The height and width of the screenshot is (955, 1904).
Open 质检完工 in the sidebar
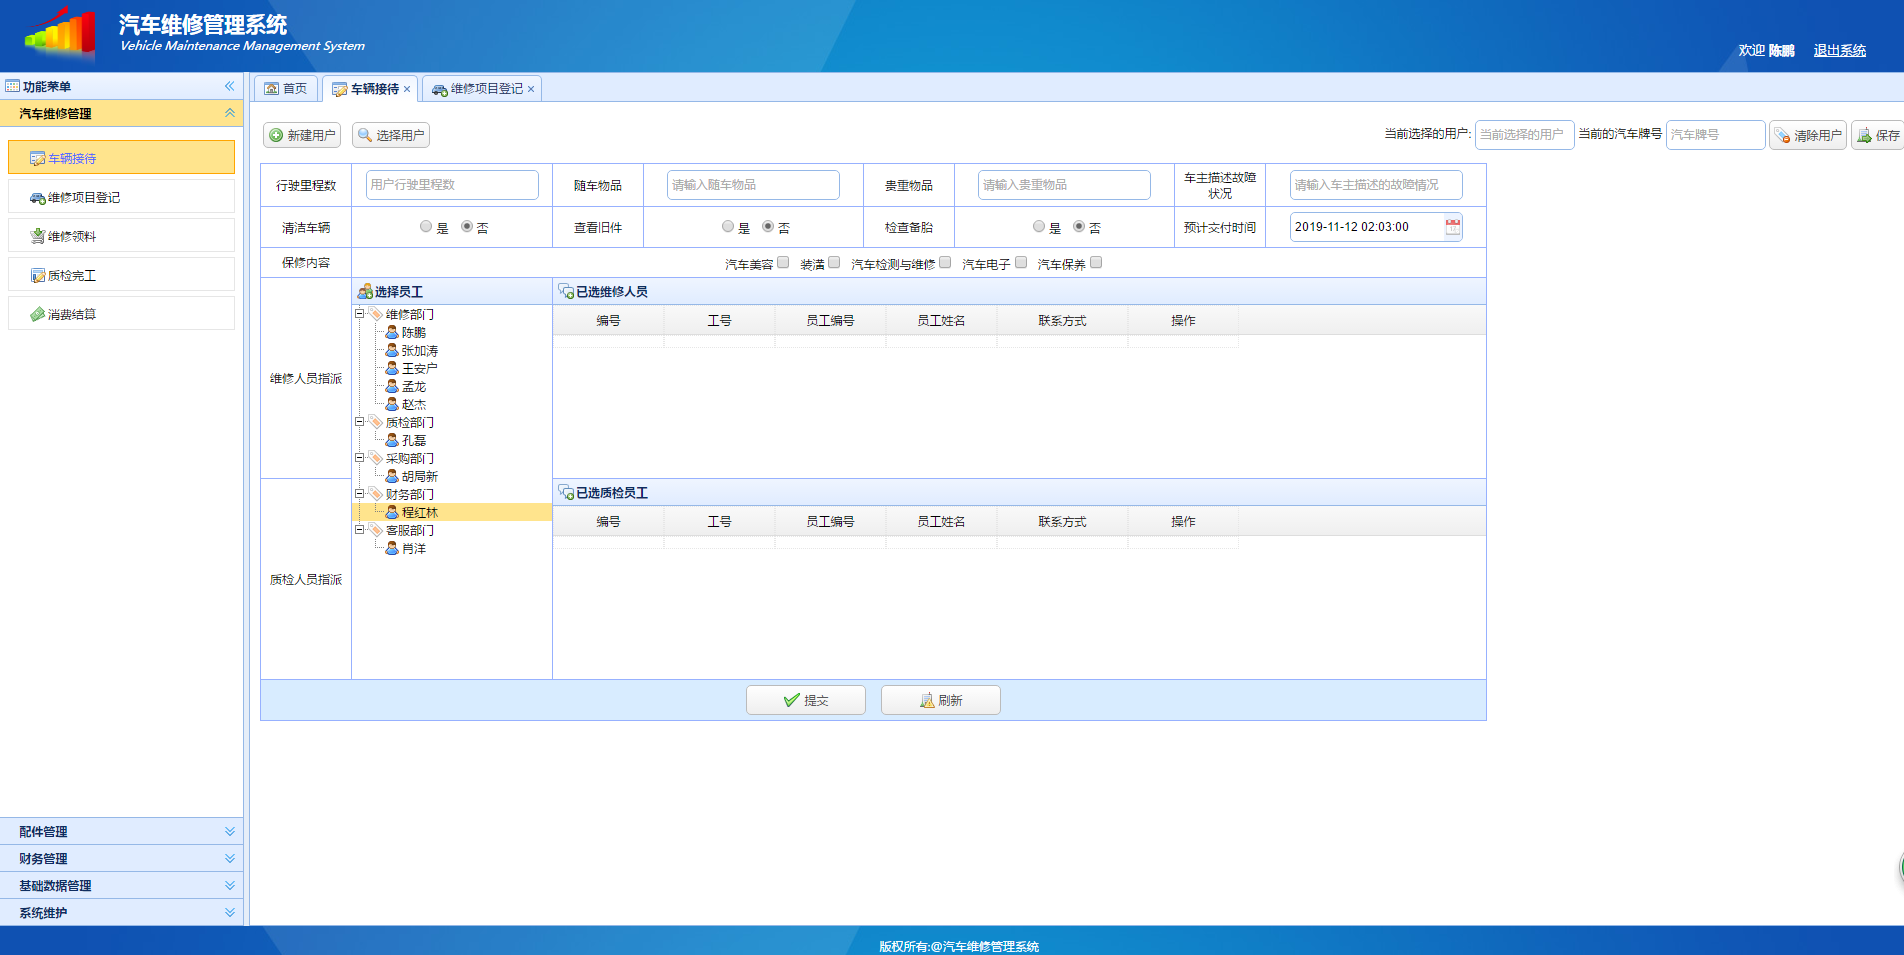click(72, 276)
